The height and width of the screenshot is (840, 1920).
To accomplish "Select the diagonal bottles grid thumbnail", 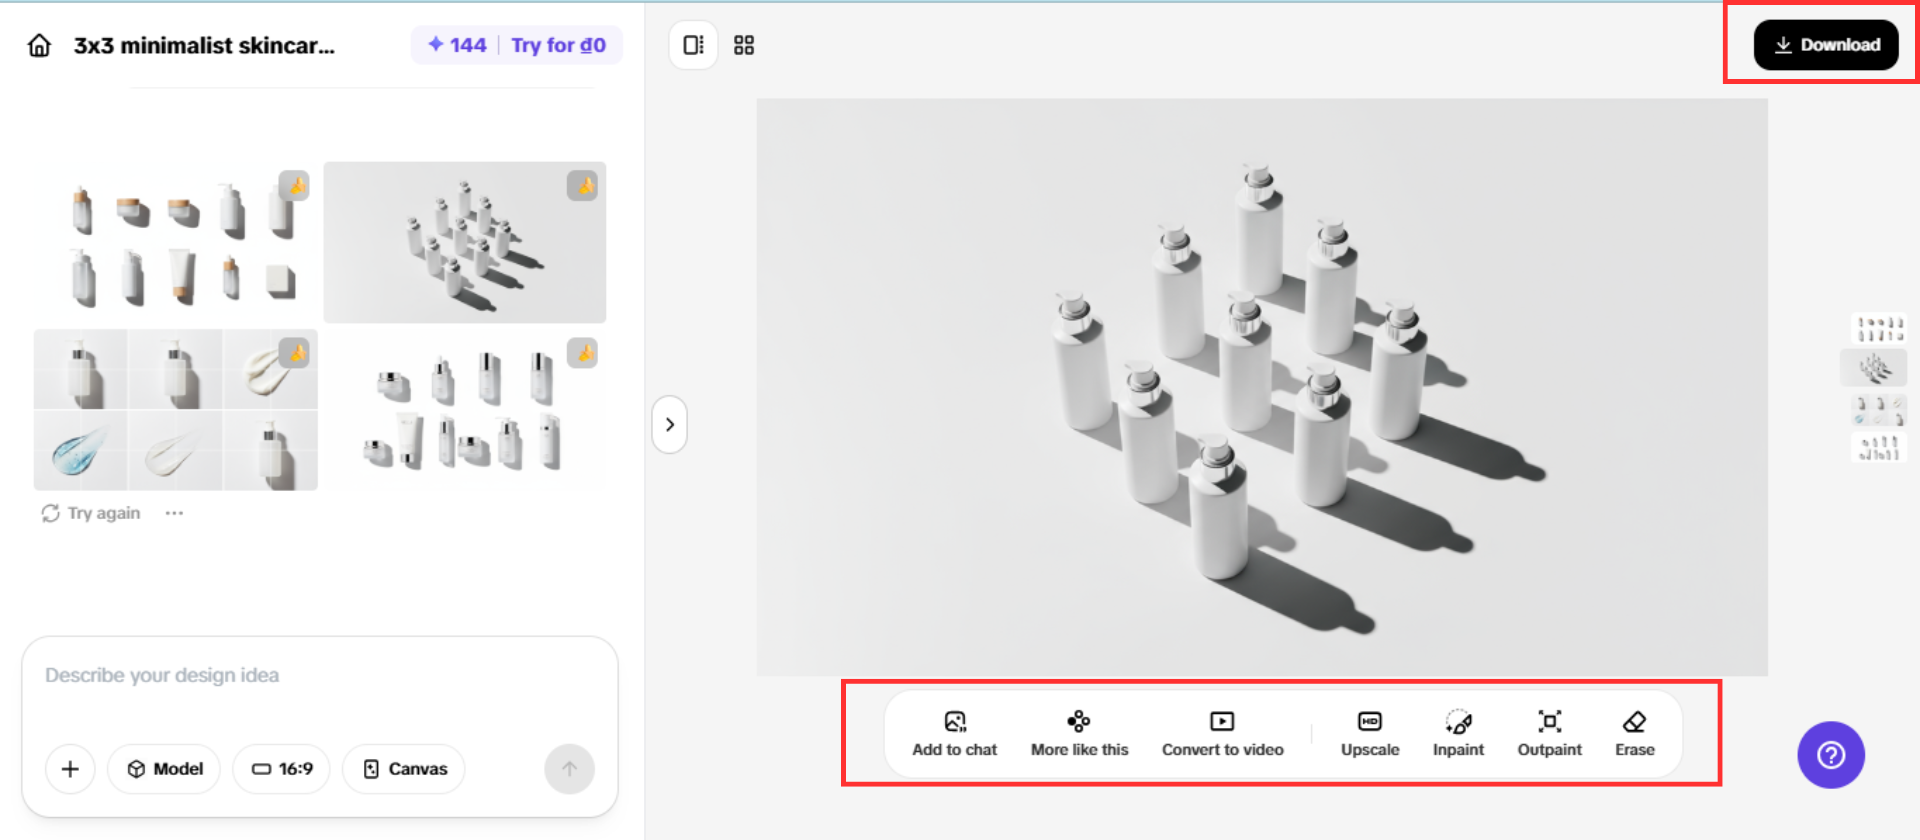I will pos(465,242).
